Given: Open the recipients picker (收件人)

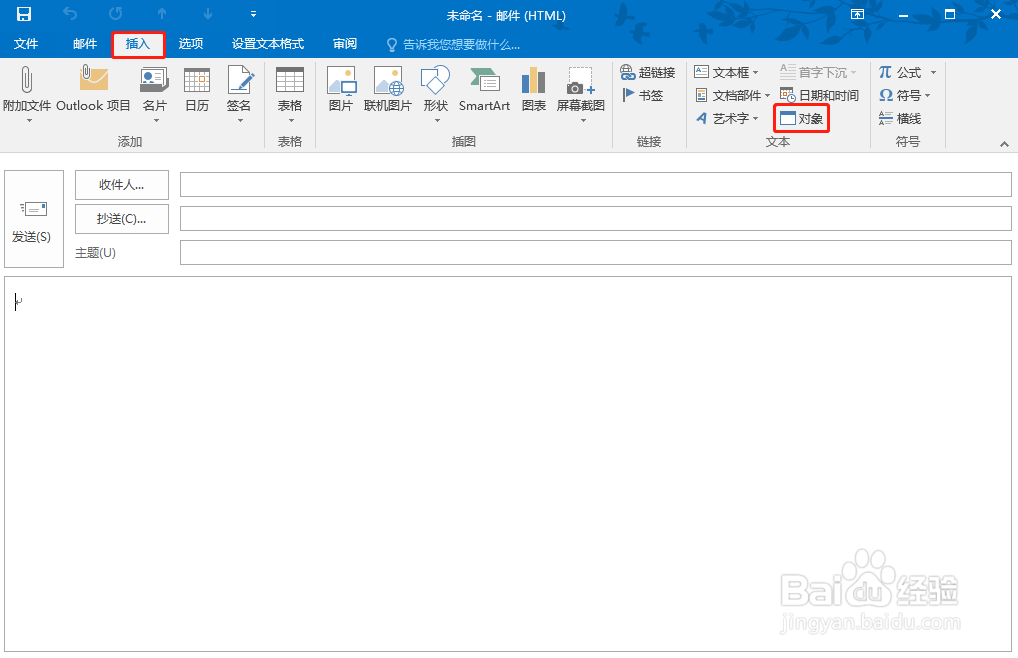Looking at the screenshot, I should [x=121, y=184].
